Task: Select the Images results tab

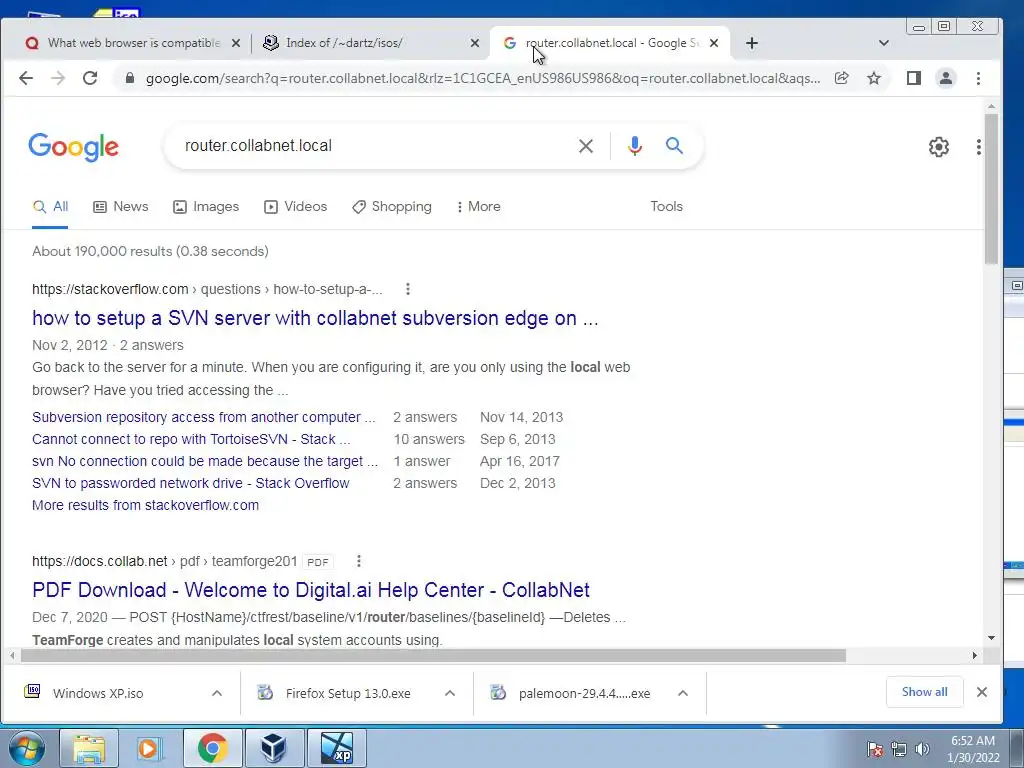Action: [x=206, y=206]
